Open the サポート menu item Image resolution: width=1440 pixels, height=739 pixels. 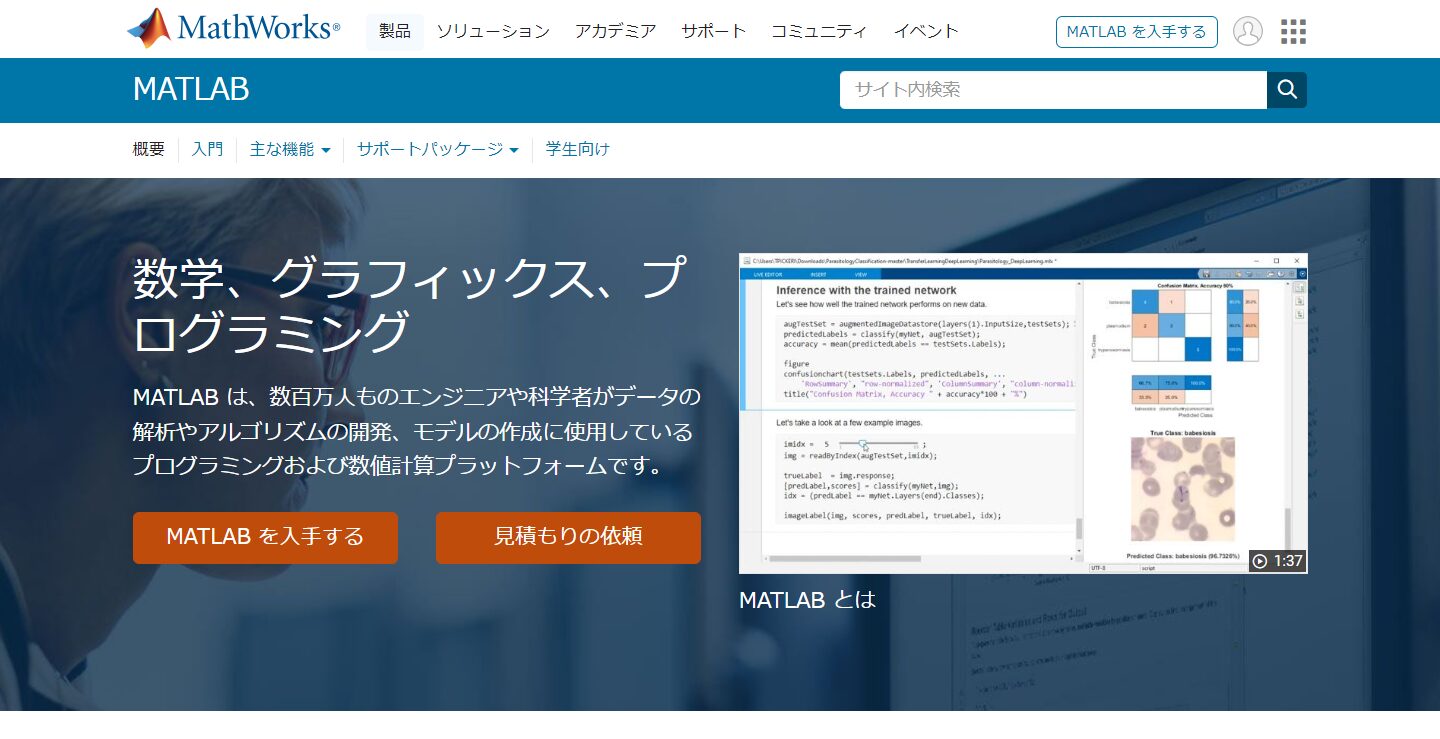point(713,32)
